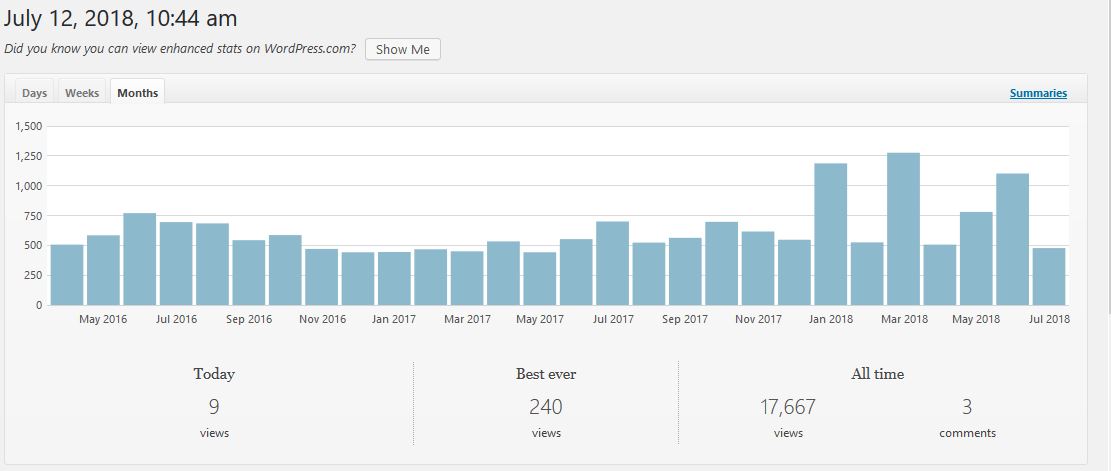Select the April 2016 bar, the first one
The width and height of the screenshot is (1111, 471).
tap(67, 275)
